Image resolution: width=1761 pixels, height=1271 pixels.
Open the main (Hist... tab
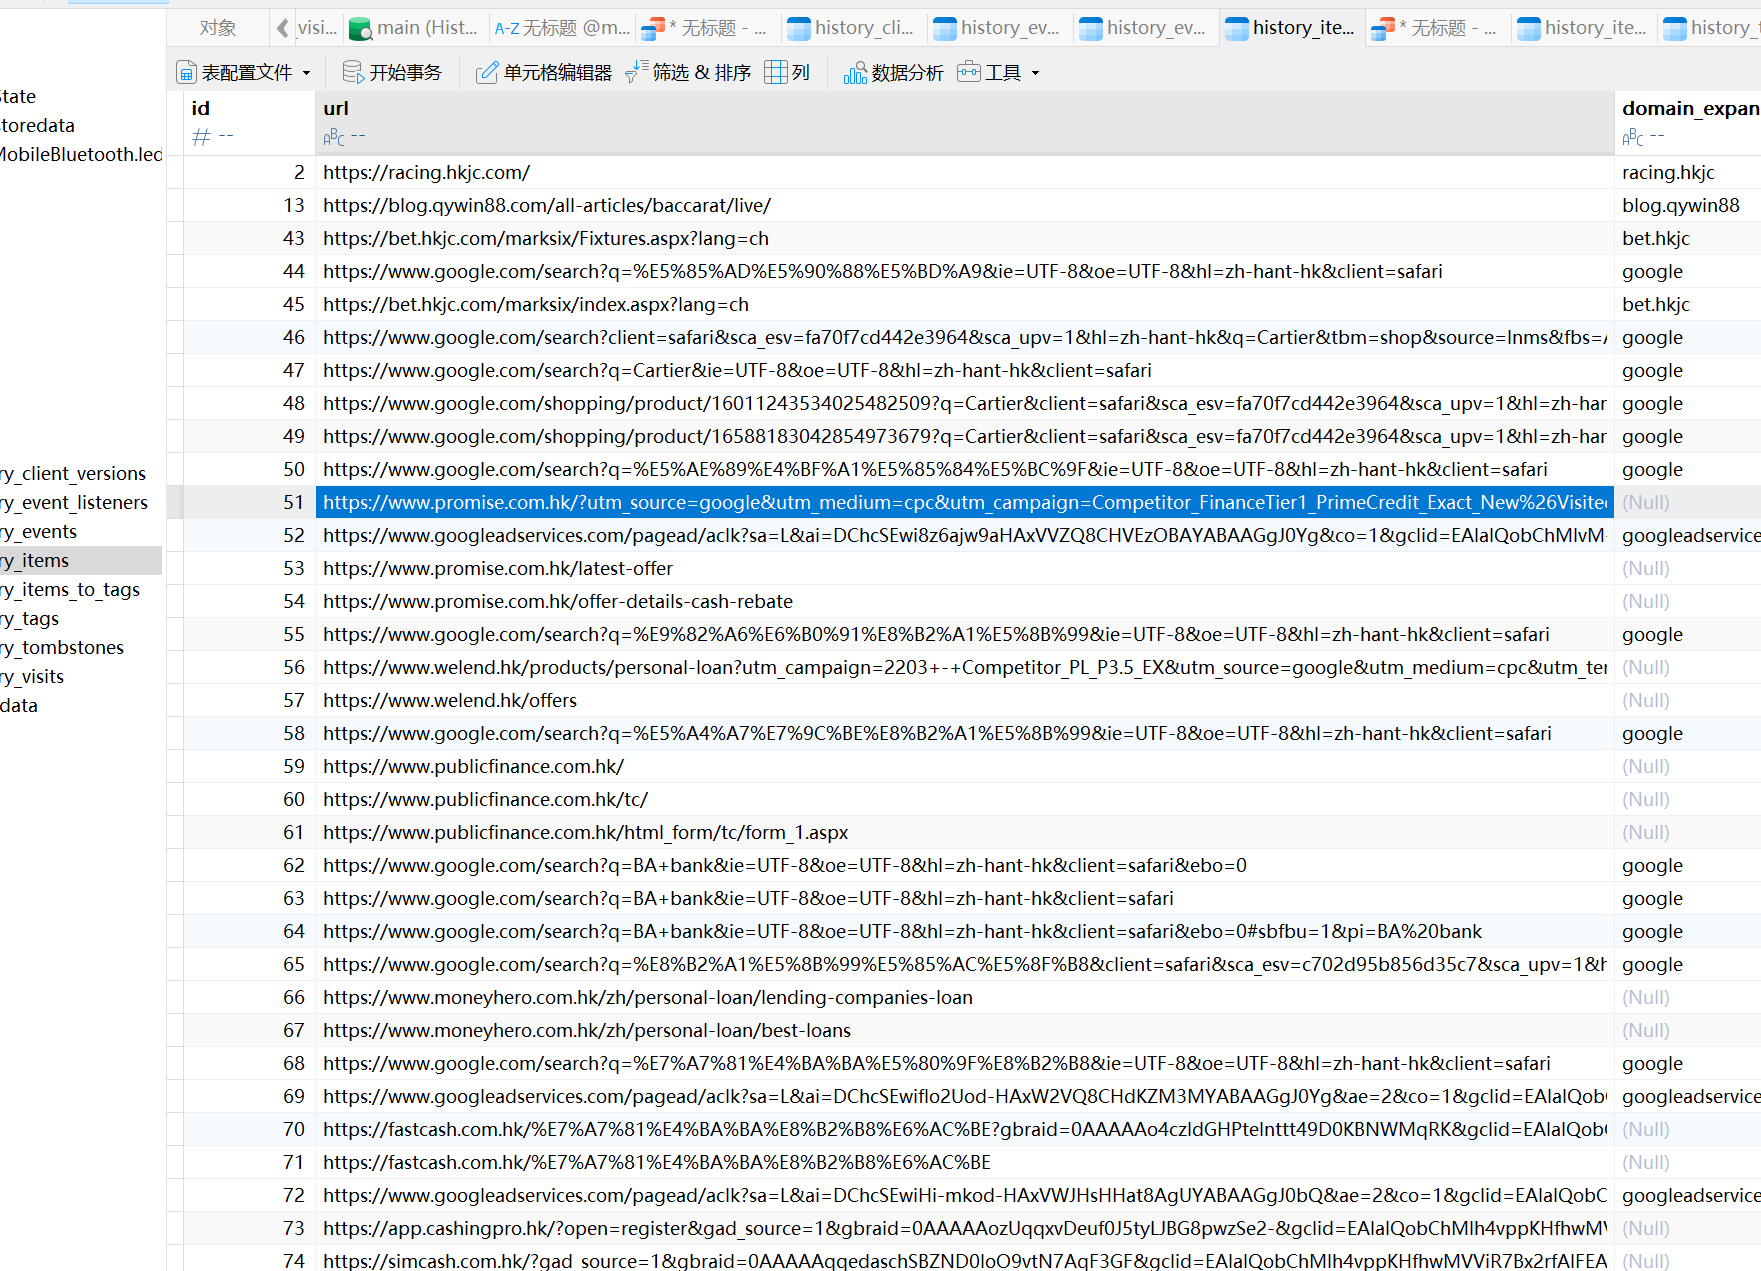[x=414, y=28]
